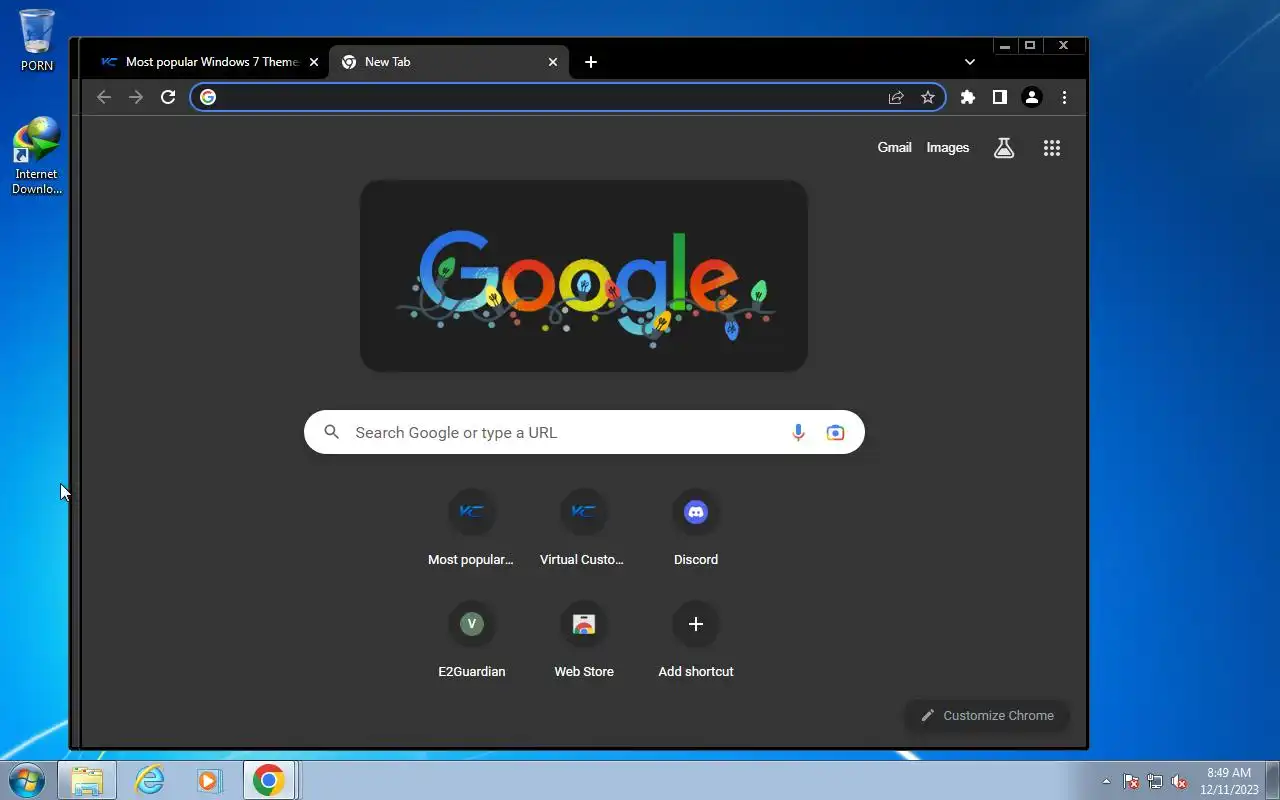
Task: Launch Internet Explorer from the taskbar
Action: coord(150,781)
